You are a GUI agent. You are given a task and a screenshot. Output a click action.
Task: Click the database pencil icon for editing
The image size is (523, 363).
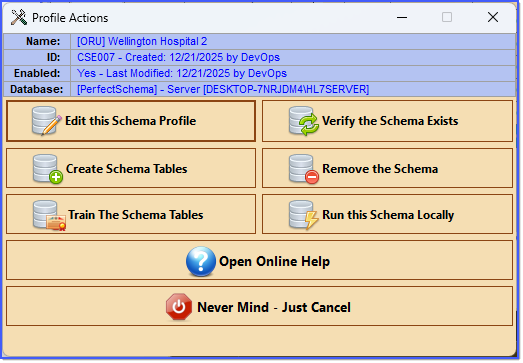coord(46,121)
